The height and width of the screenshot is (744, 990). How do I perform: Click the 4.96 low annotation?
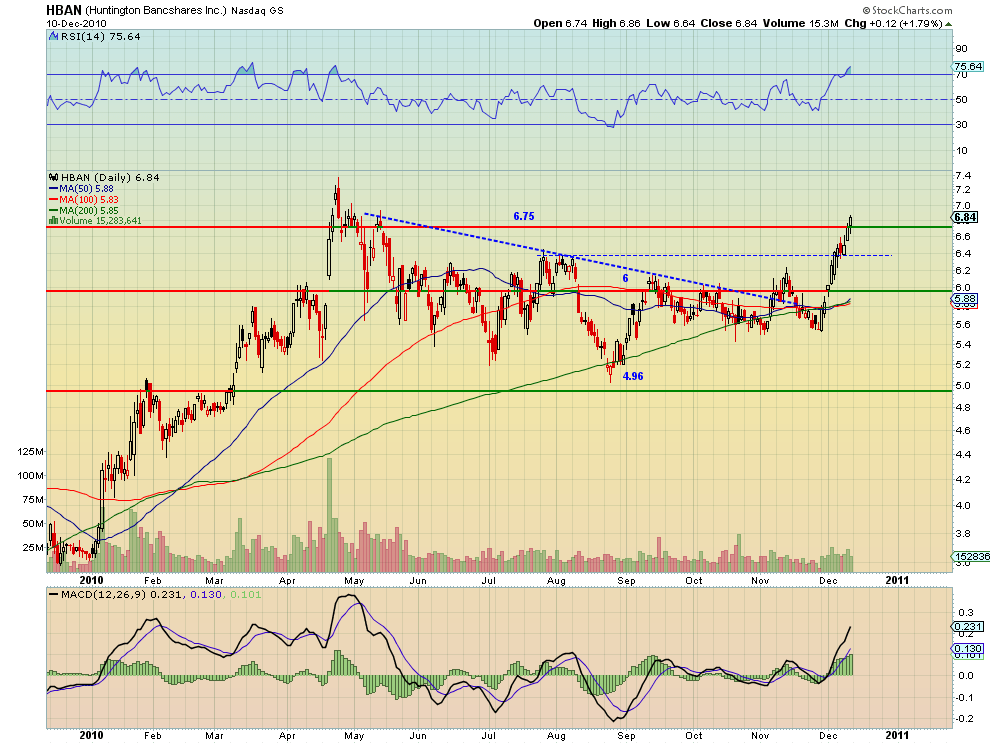click(x=633, y=376)
